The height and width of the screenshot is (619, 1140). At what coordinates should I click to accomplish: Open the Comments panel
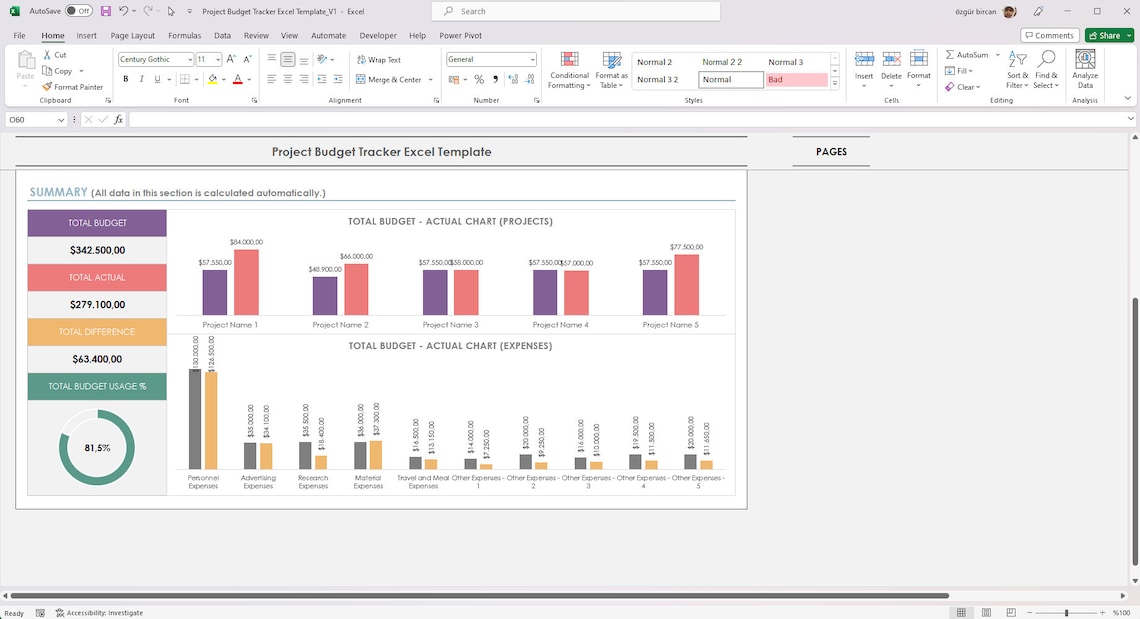tap(1049, 34)
